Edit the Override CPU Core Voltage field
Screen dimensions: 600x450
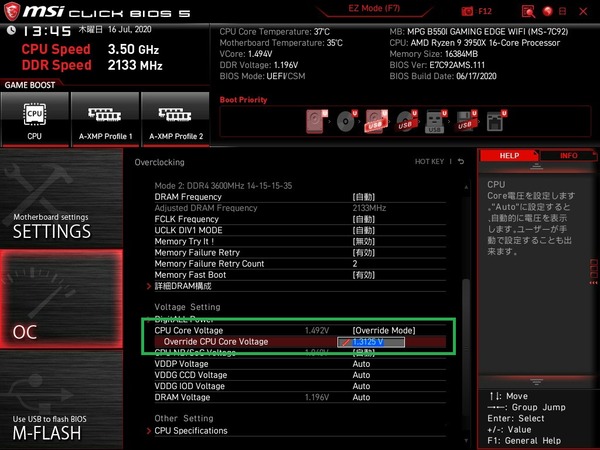(371, 342)
